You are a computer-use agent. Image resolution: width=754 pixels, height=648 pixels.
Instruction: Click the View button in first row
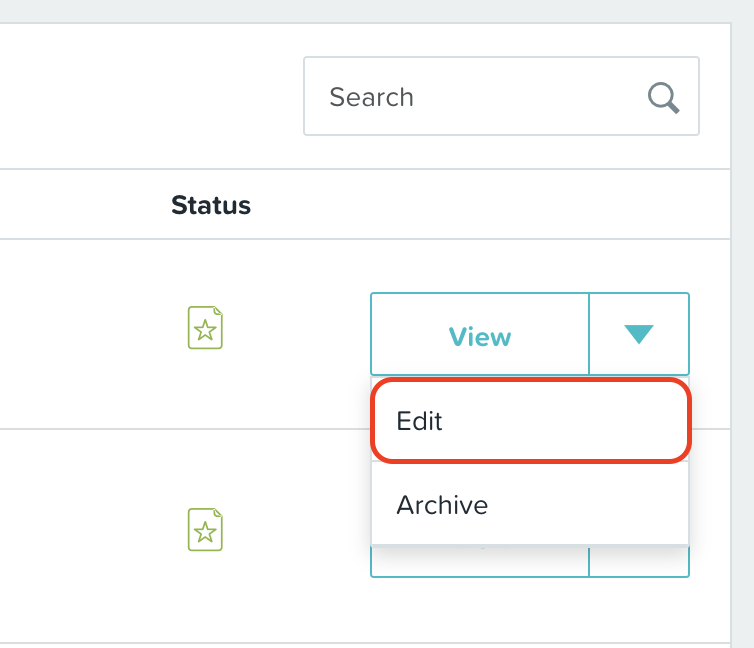480,334
